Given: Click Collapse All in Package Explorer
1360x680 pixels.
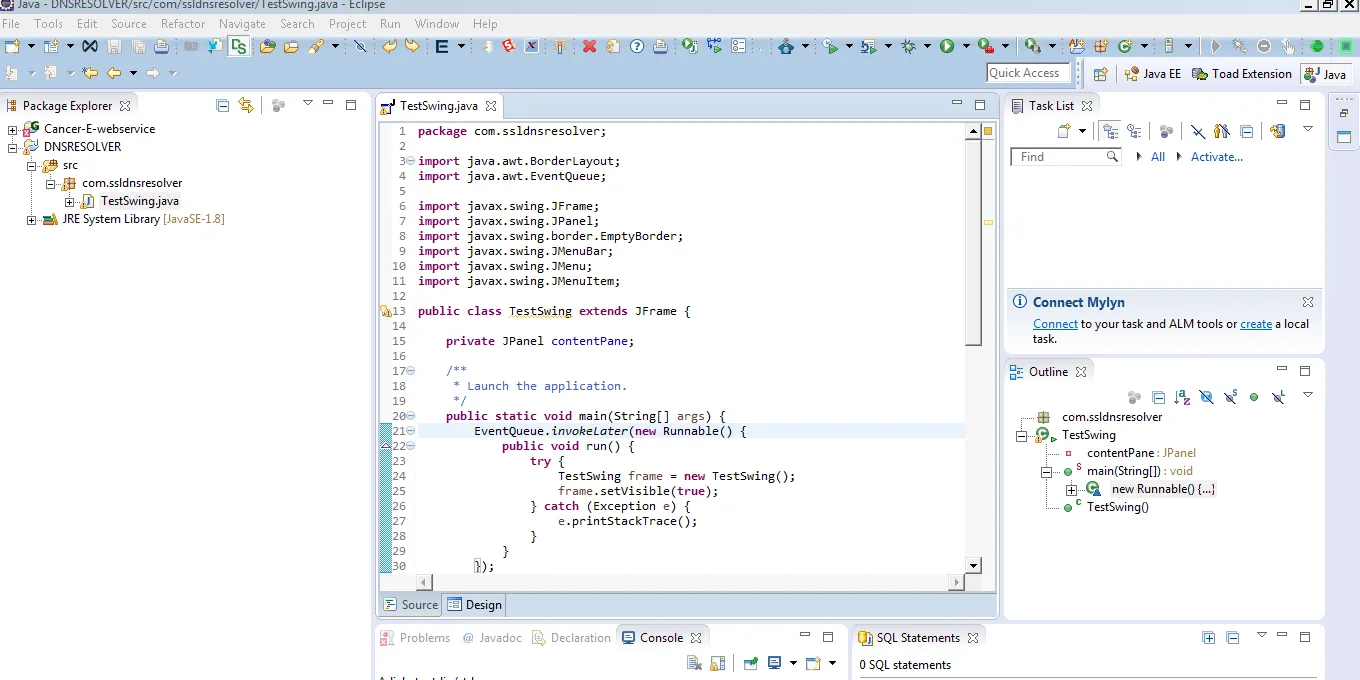Looking at the screenshot, I should point(223,105).
